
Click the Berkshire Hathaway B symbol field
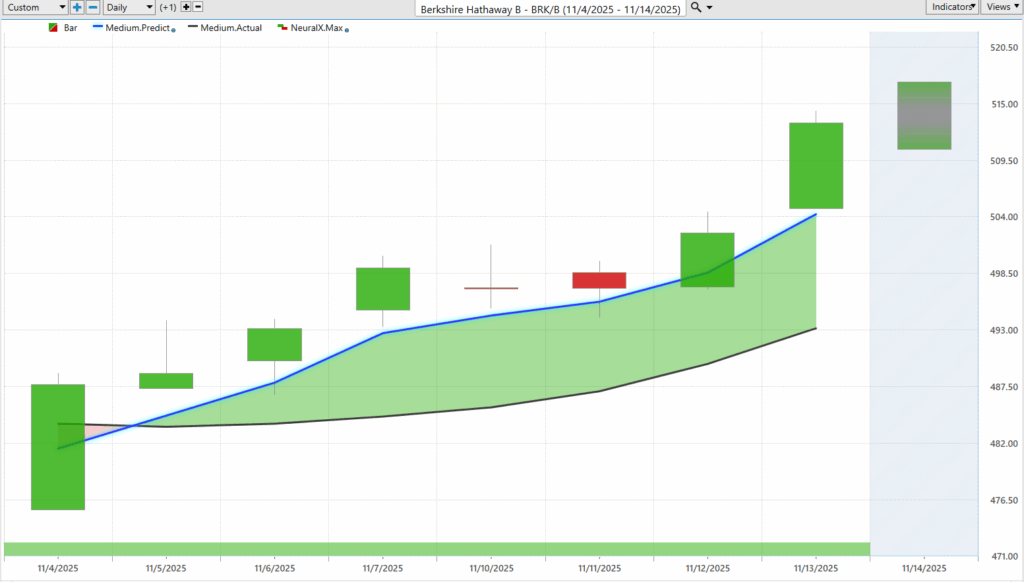550,8
